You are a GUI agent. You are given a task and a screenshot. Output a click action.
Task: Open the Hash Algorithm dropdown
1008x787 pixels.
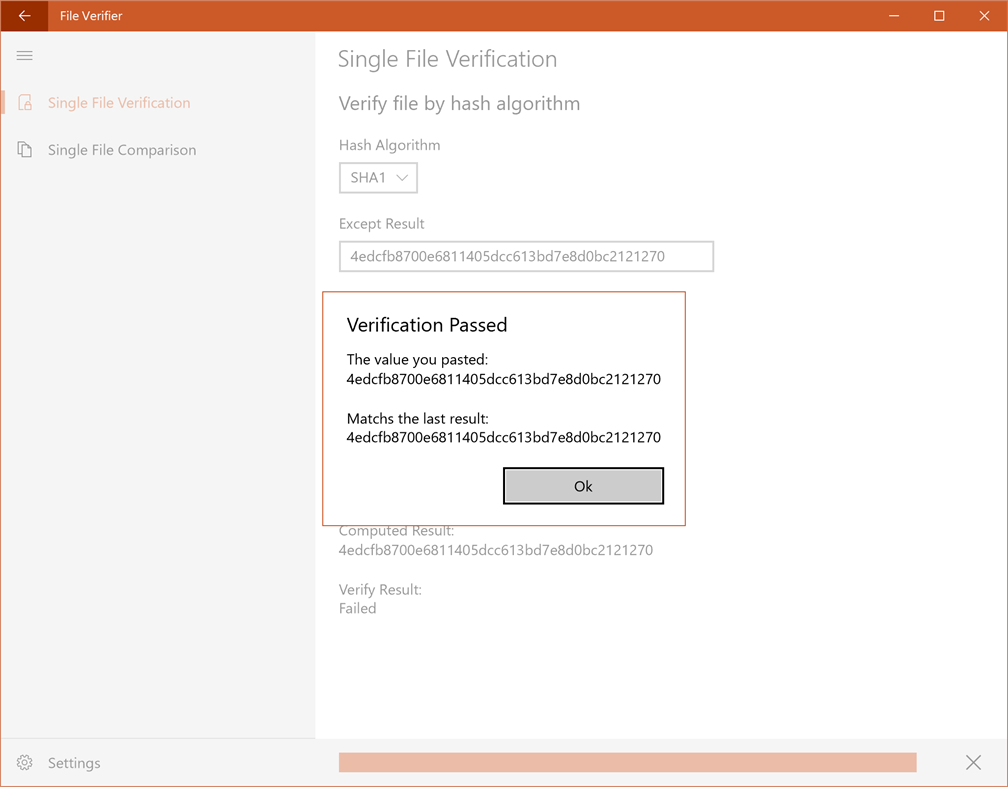(x=378, y=177)
